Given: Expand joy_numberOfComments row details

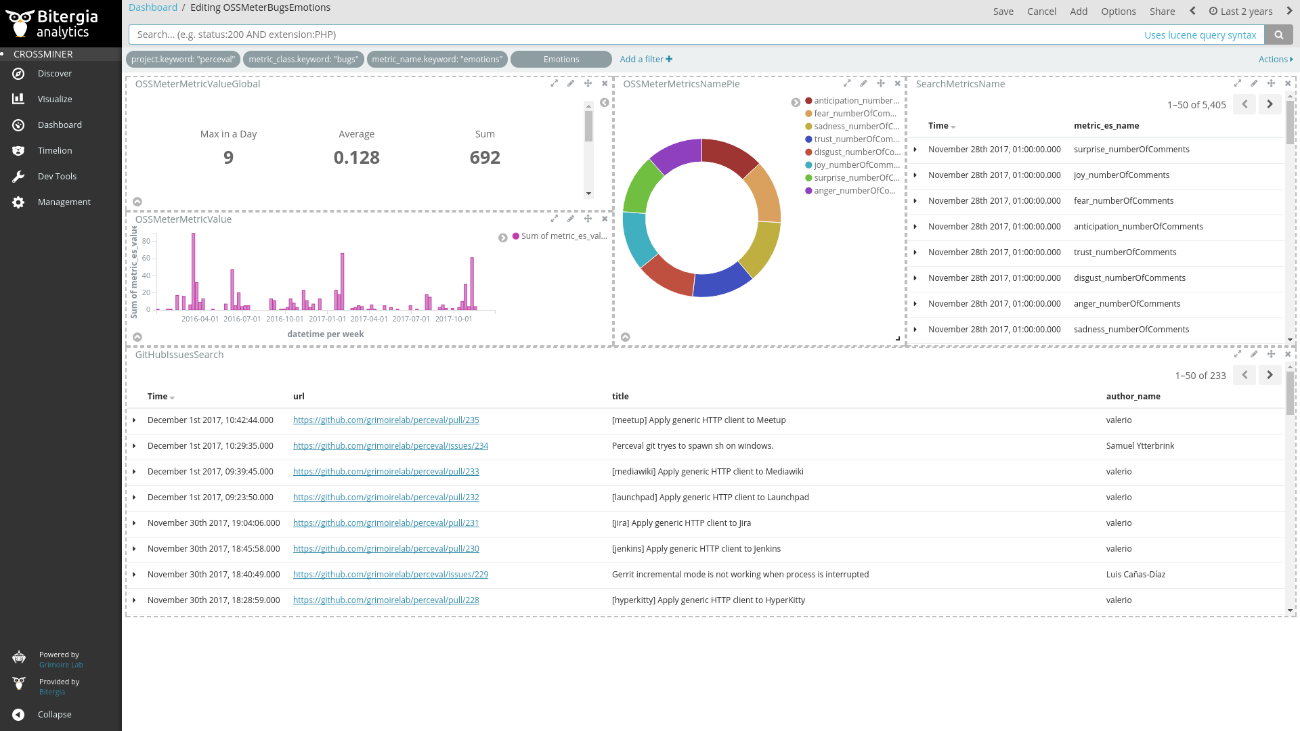Looking at the screenshot, I should tap(915, 175).
